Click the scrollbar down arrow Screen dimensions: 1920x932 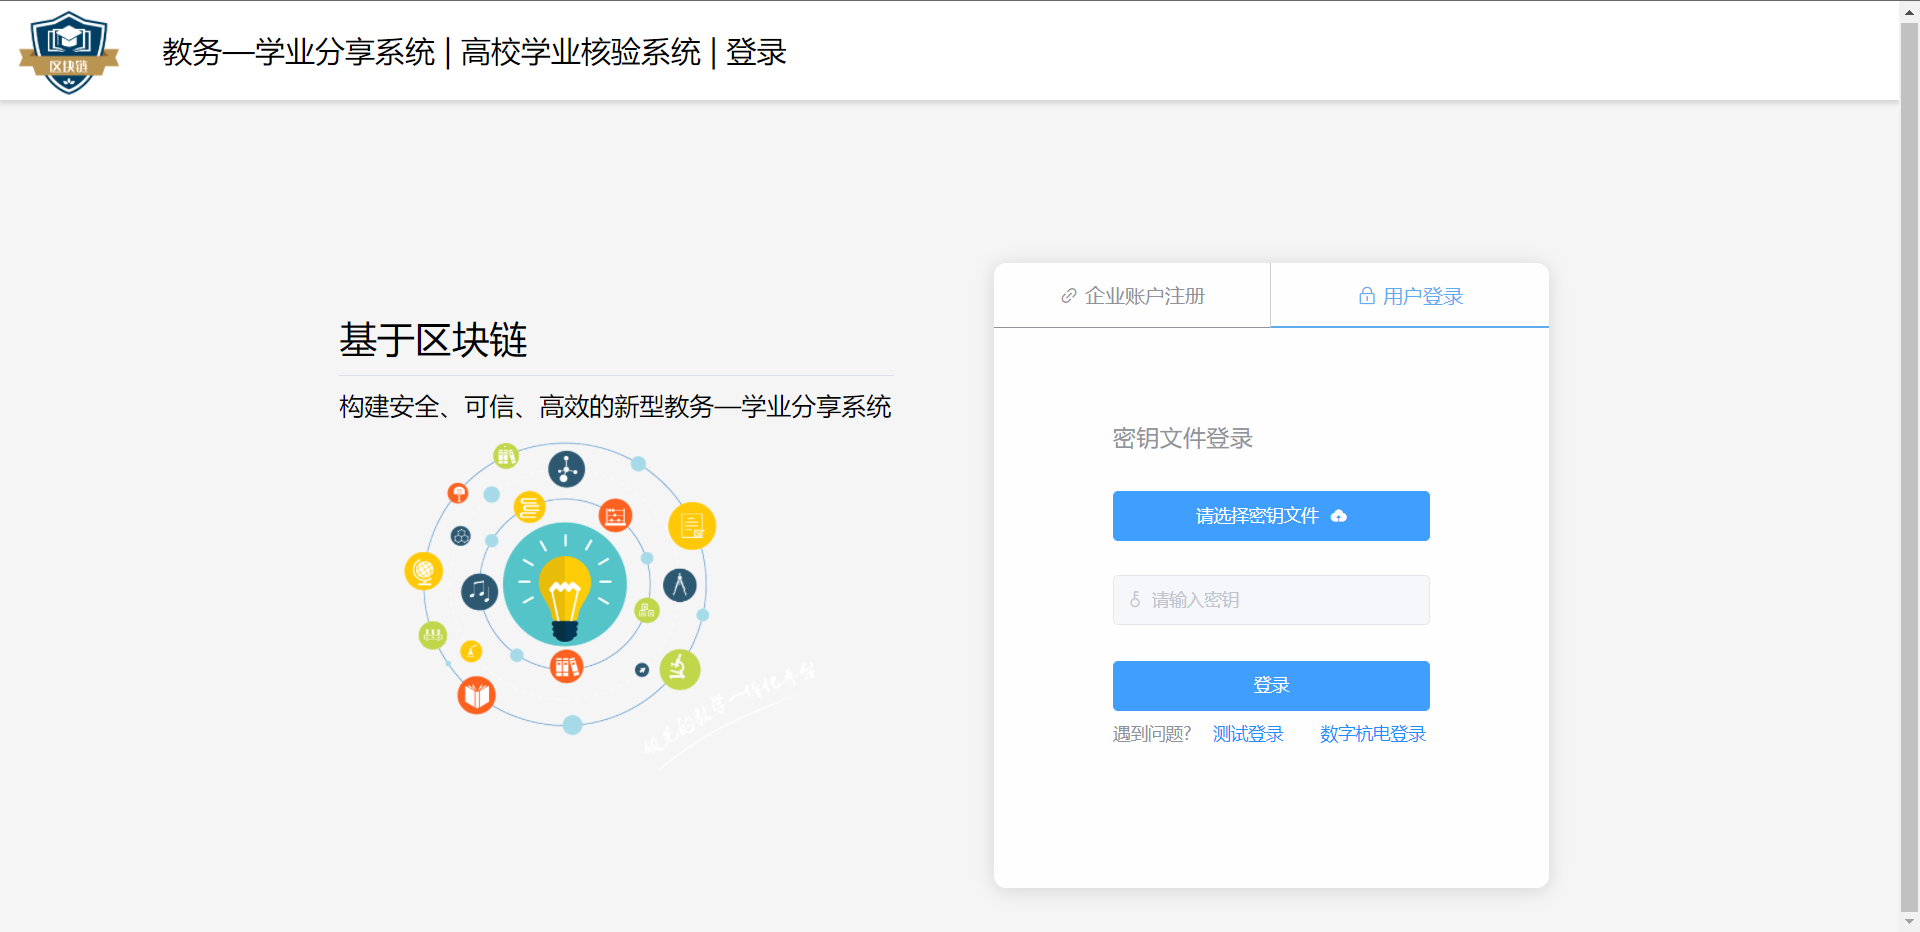[x=1909, y=921]
